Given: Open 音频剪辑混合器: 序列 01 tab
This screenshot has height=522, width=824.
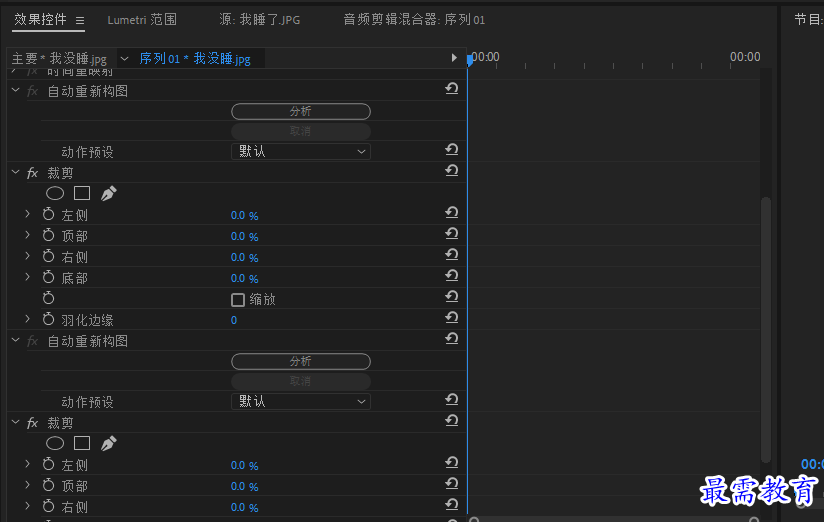Looking at the screenshot, I should tap(414, 20).
